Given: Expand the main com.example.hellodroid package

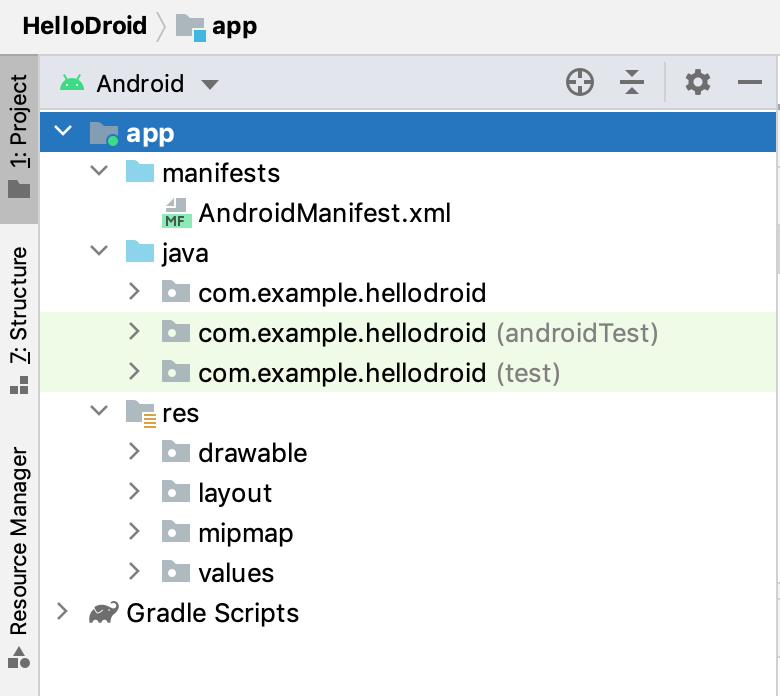Looking at the screenshot, I should point(134,292).
